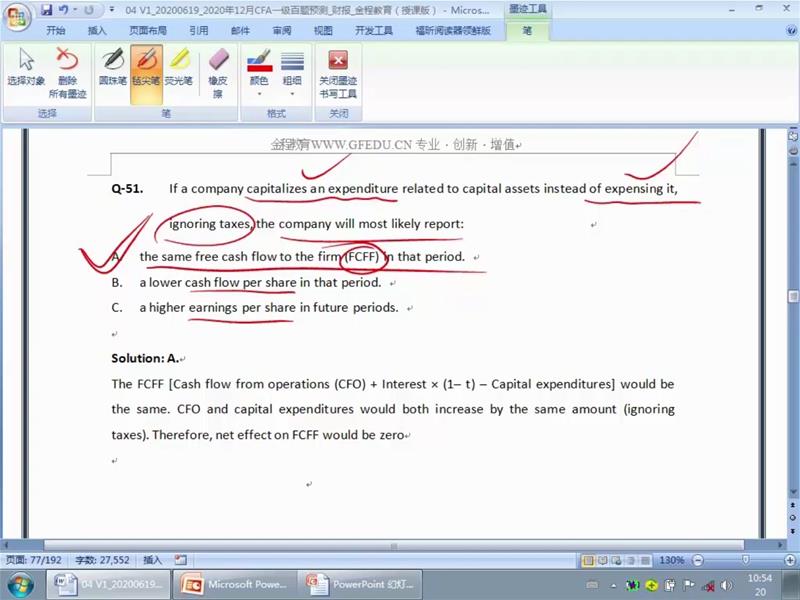Click the vertical scrollbar thumb
This screenshot has width=800, height=600.
[x=793, y=297]
